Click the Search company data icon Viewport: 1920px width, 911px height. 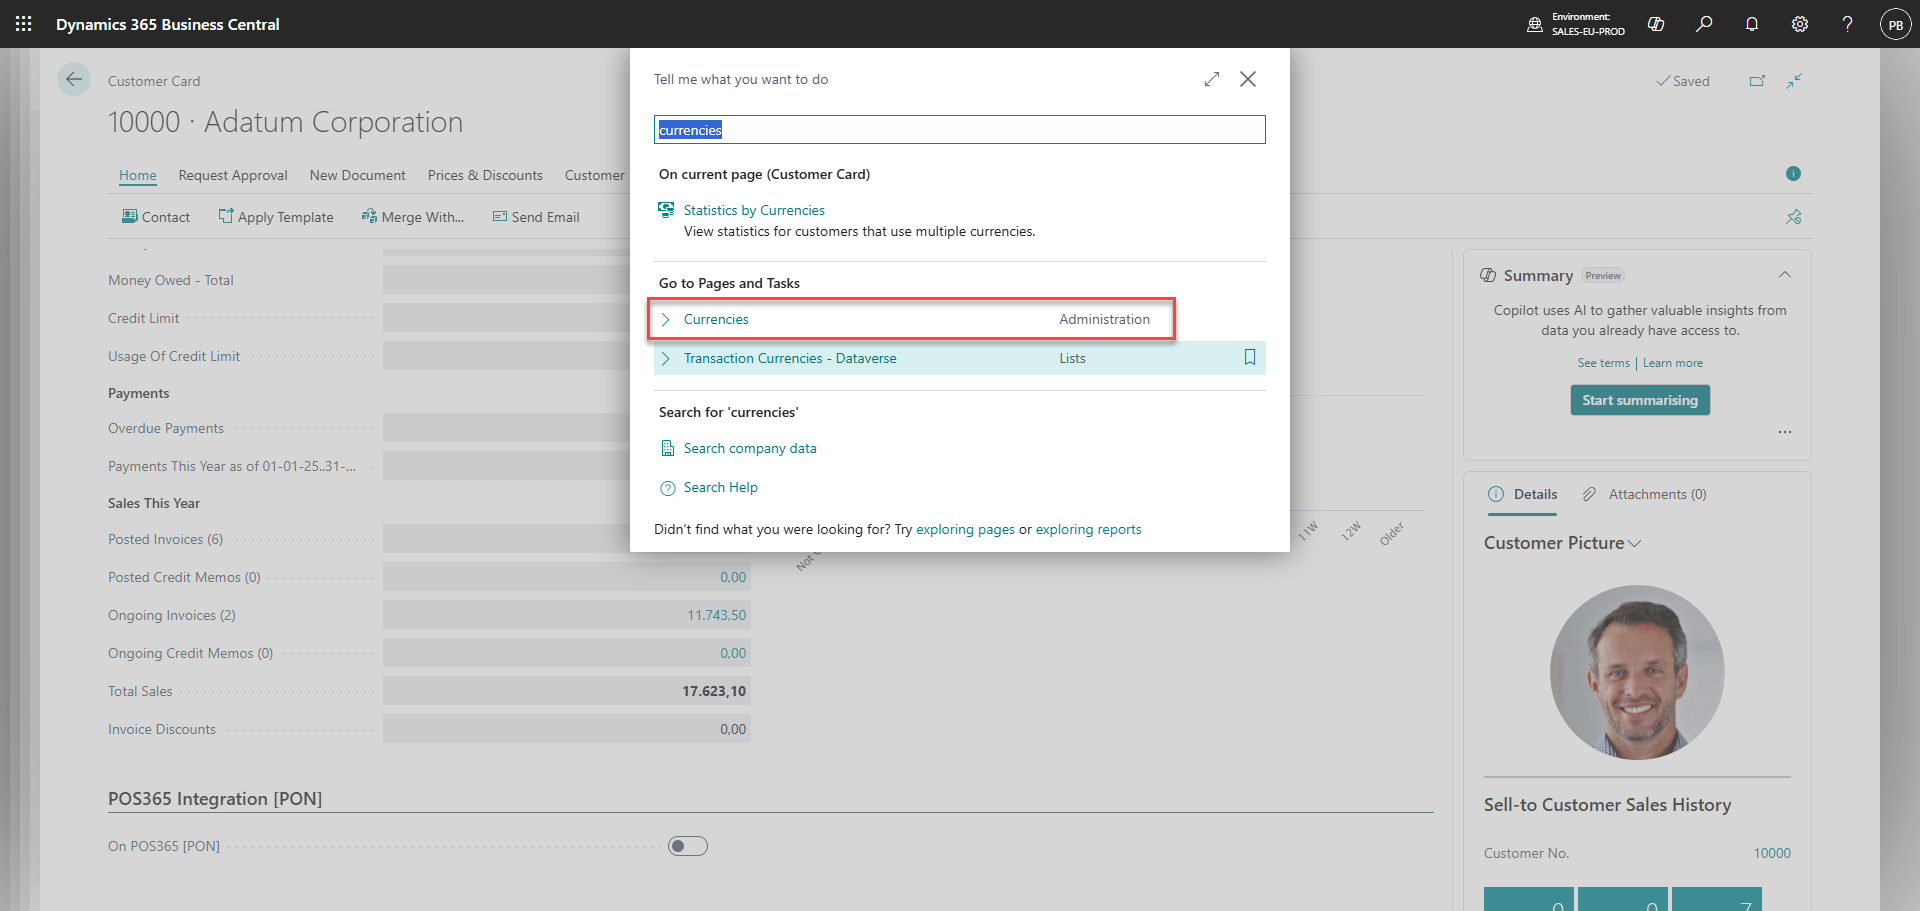pyautogui.click(x=667, y=448)
